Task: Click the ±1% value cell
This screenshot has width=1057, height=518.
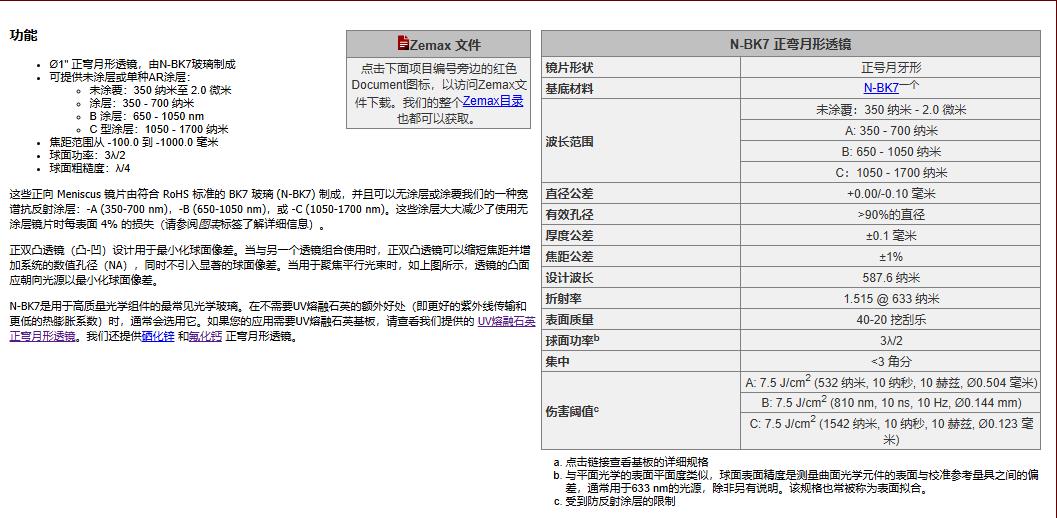Action: (x=890, y=257)
